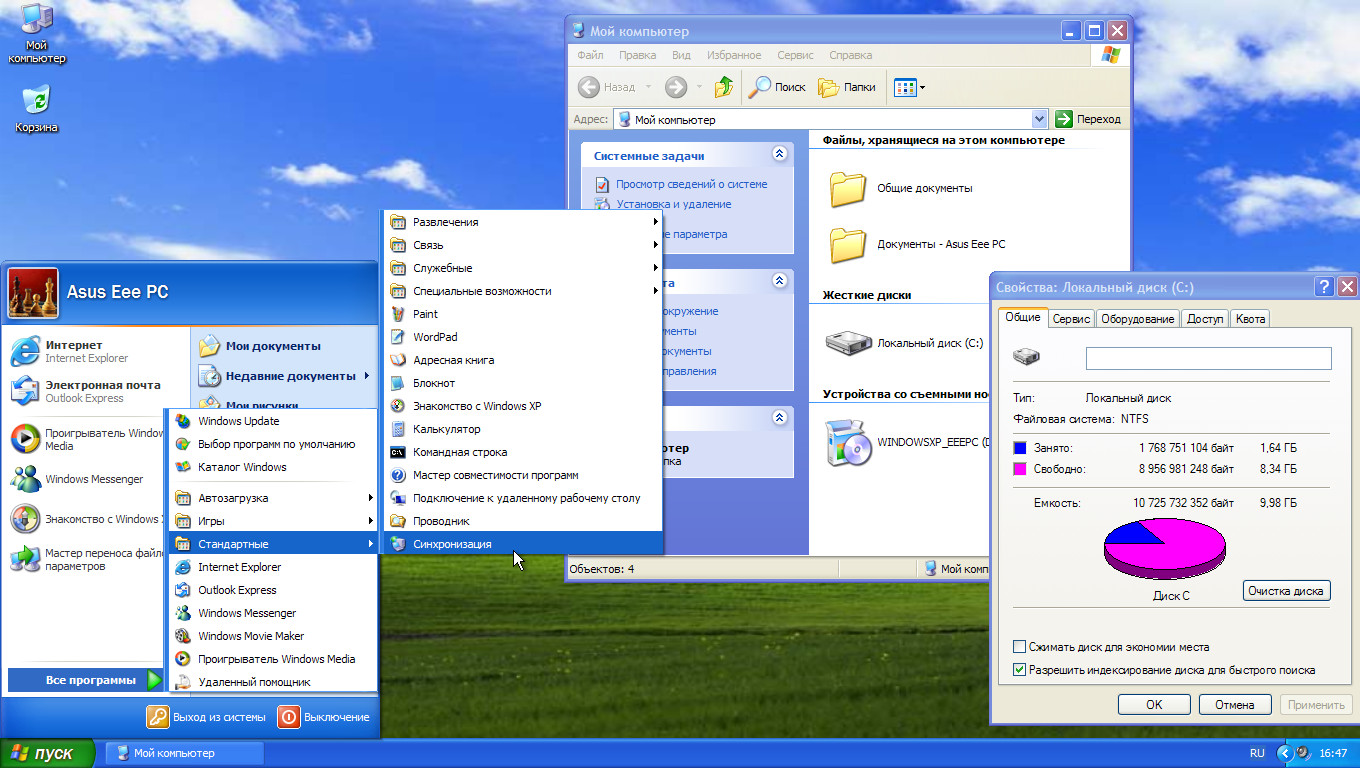
Task: Collapse the System Tasks (Системные задачи) panel
Action: pyautogui.click(x=779, y=155)
